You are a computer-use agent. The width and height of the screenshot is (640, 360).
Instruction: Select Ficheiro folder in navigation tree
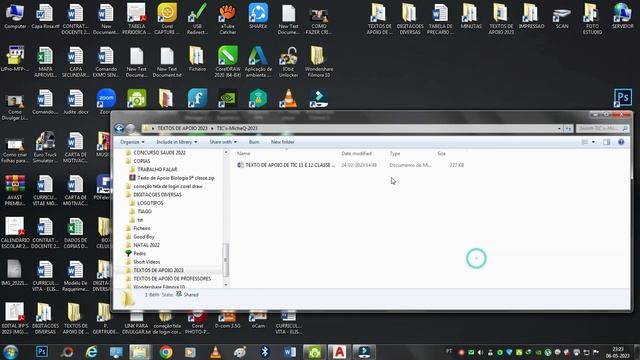pyautogui.click(x=142, y=228)
